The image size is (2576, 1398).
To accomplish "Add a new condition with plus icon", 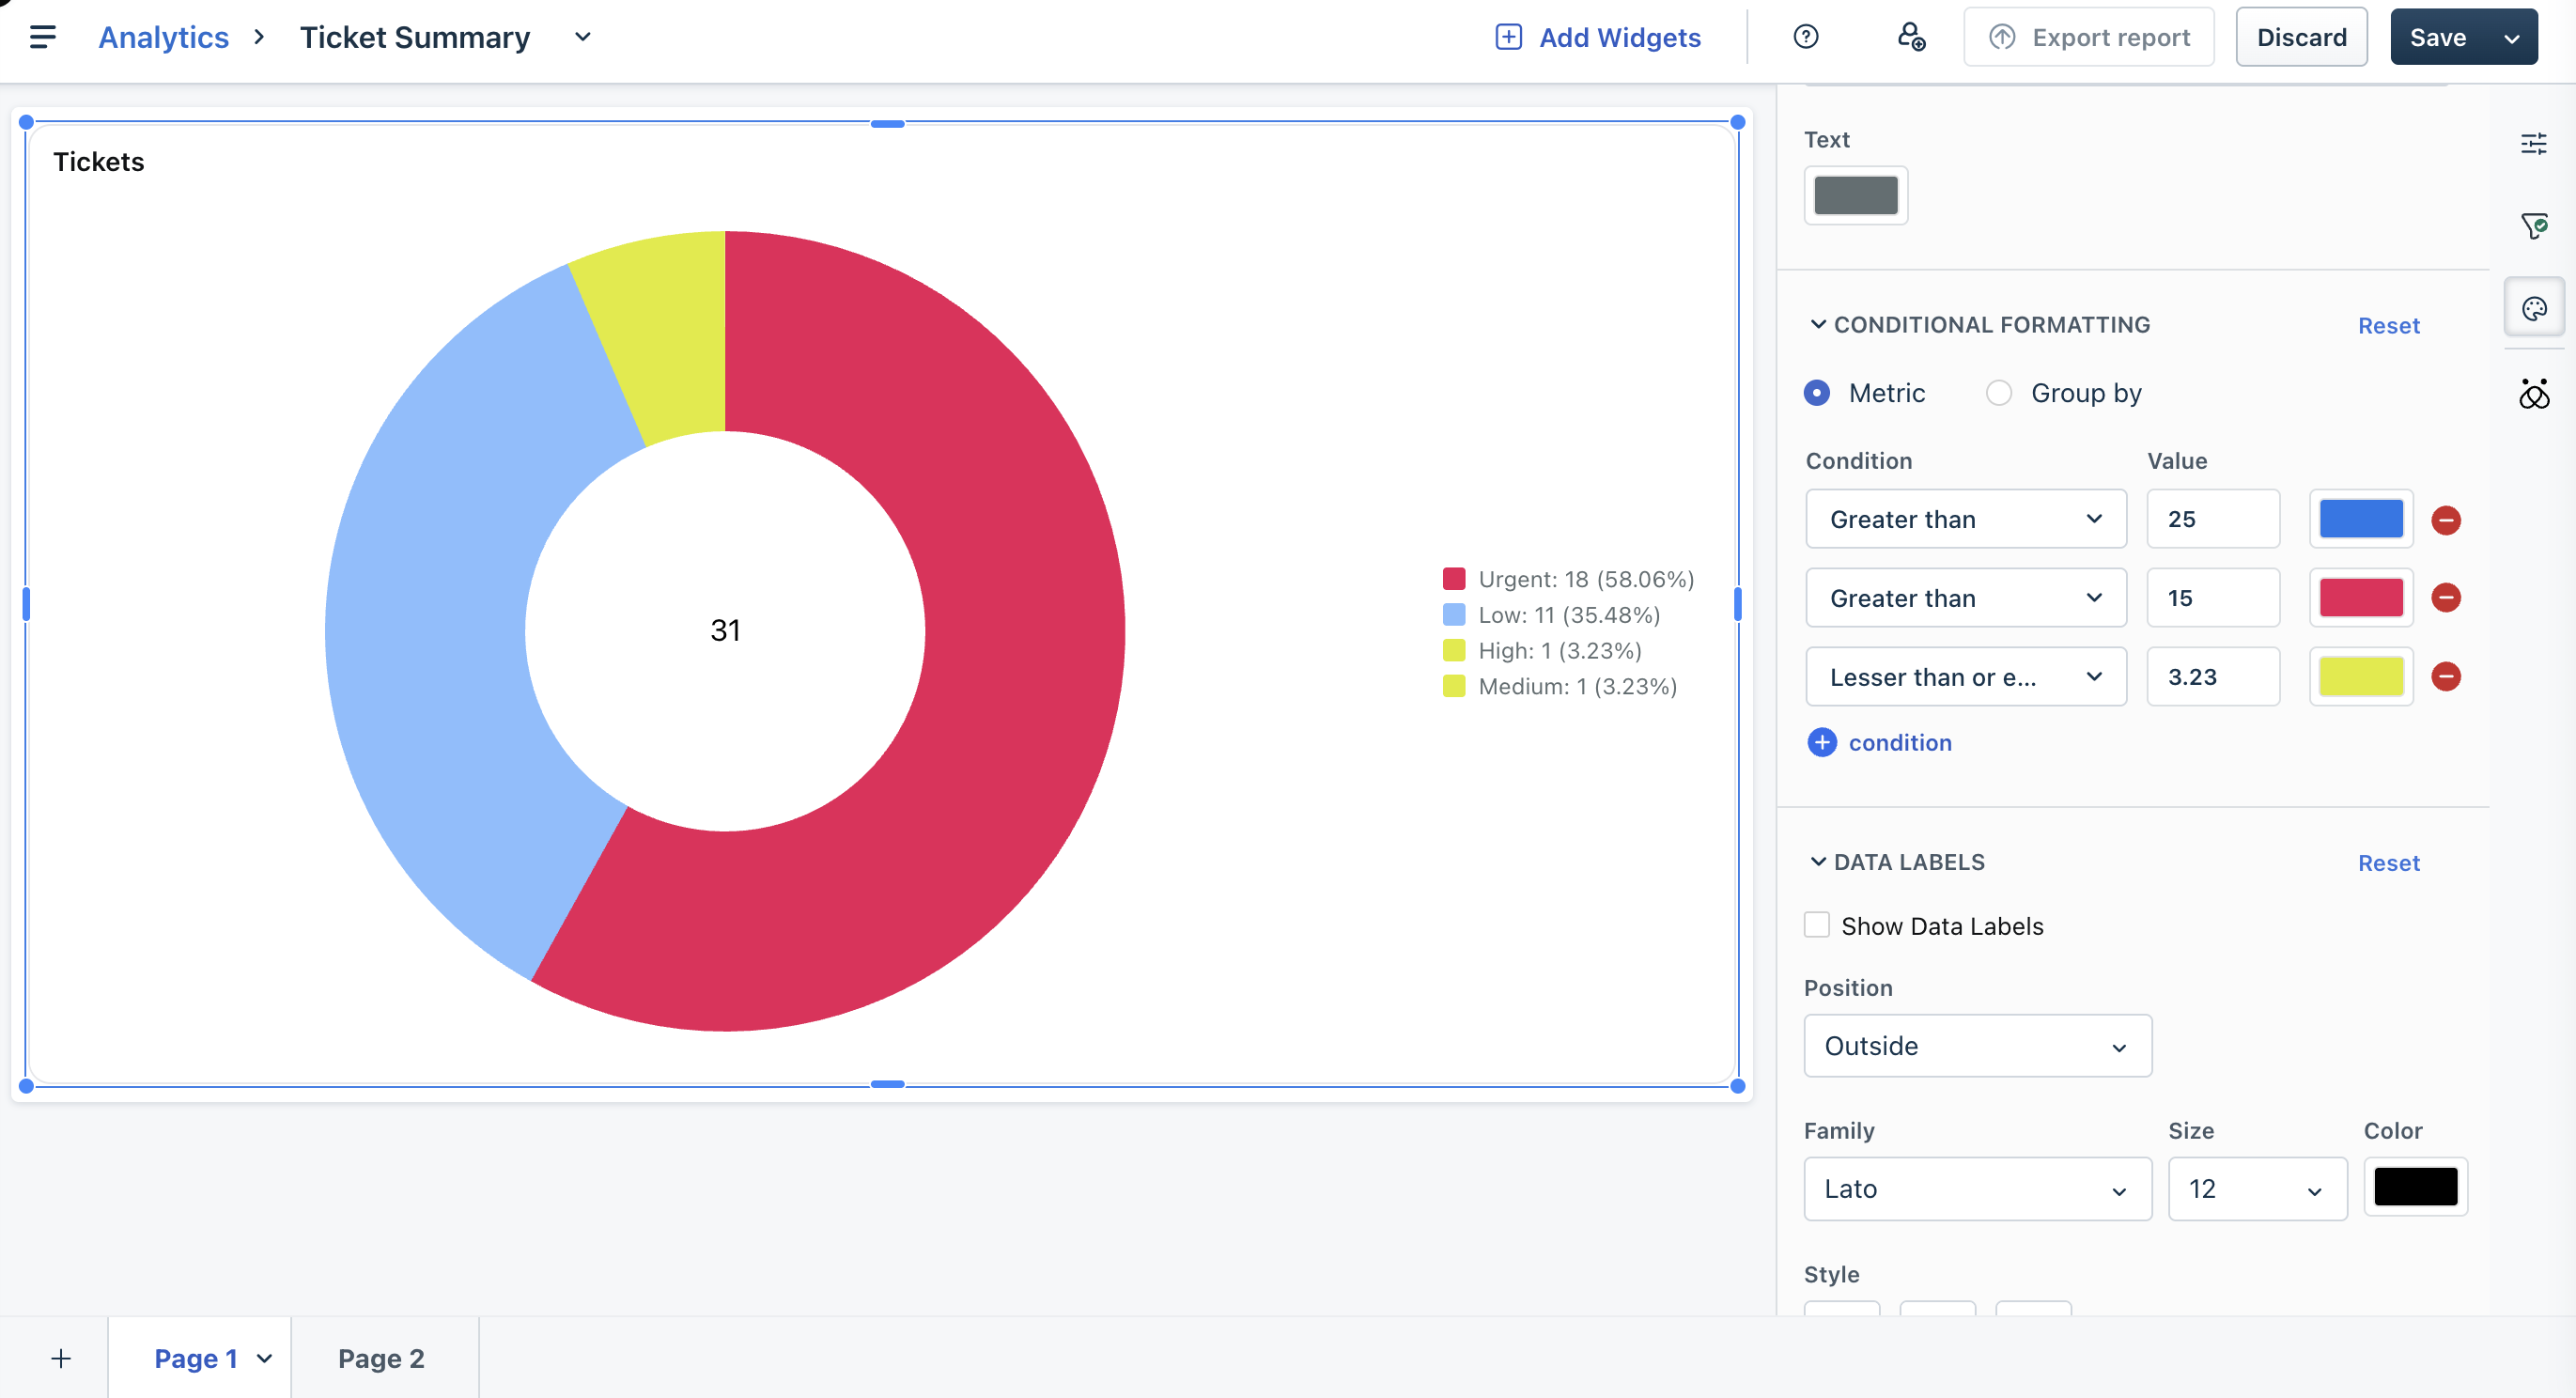I will click(1821, 742).
